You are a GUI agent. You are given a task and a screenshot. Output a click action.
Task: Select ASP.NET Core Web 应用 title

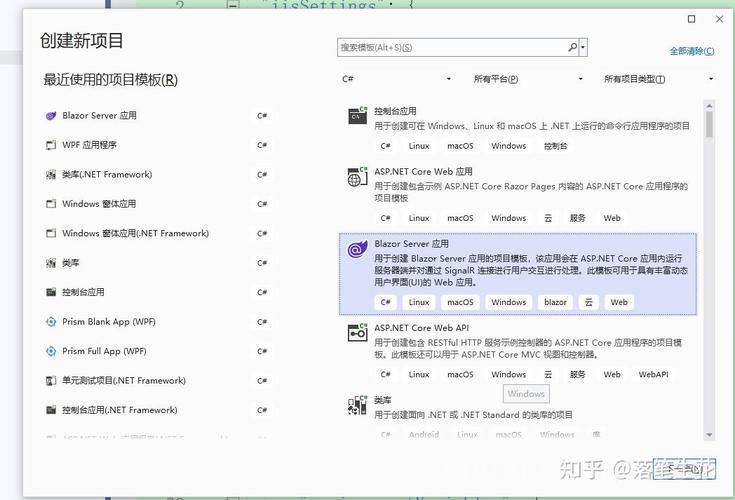[423, 172]
